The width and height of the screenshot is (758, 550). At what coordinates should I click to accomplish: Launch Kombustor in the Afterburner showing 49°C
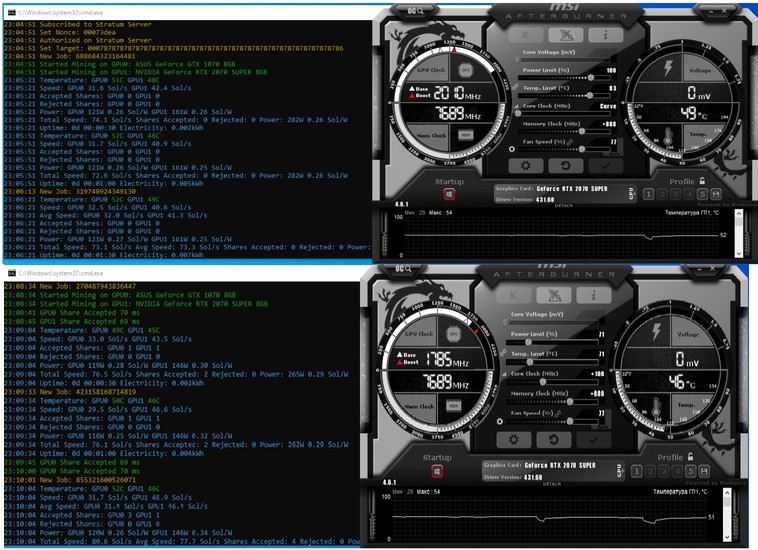click(x=525, y=35)
